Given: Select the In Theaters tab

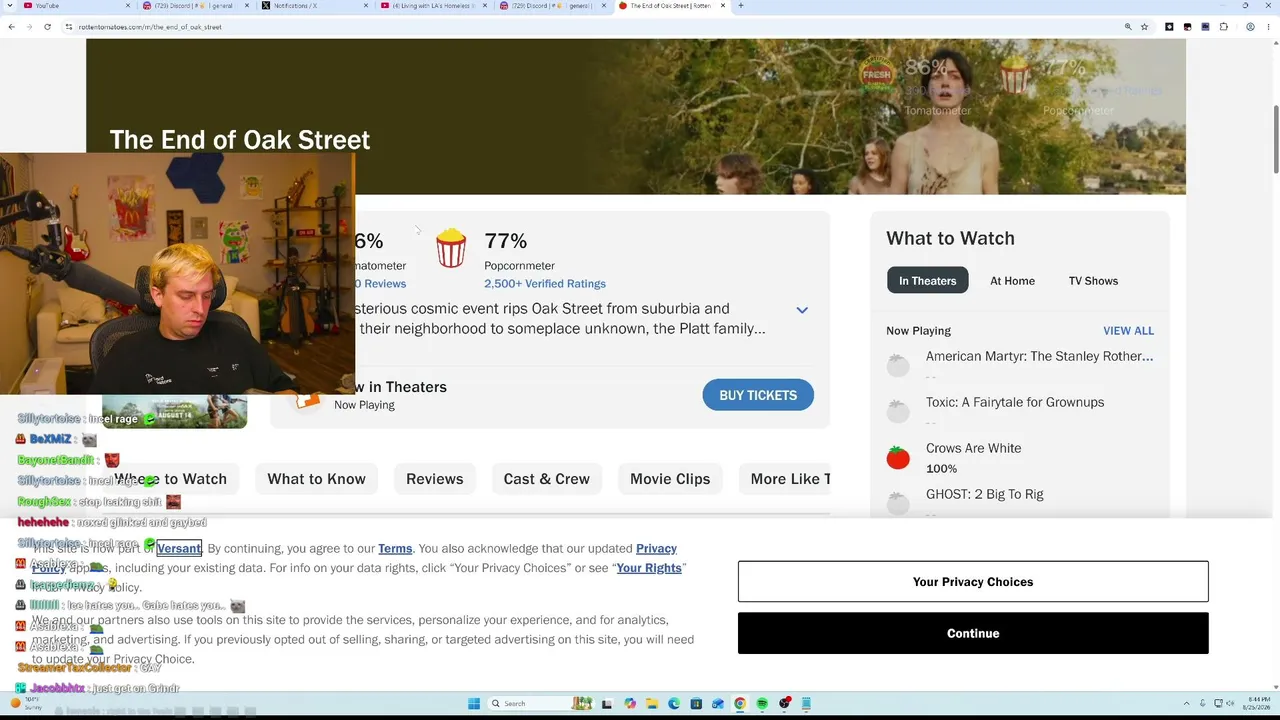Looking at the screenshot, I should coord(927,280).
